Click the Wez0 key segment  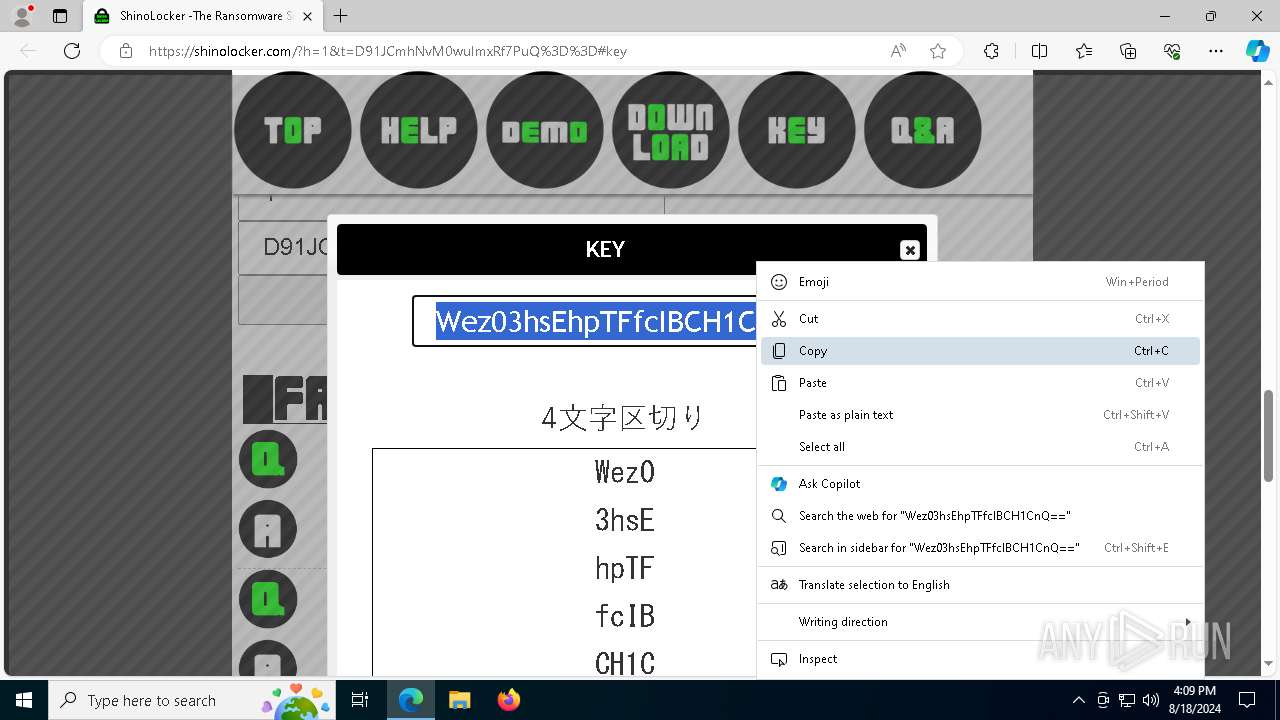tap(625, 472)
